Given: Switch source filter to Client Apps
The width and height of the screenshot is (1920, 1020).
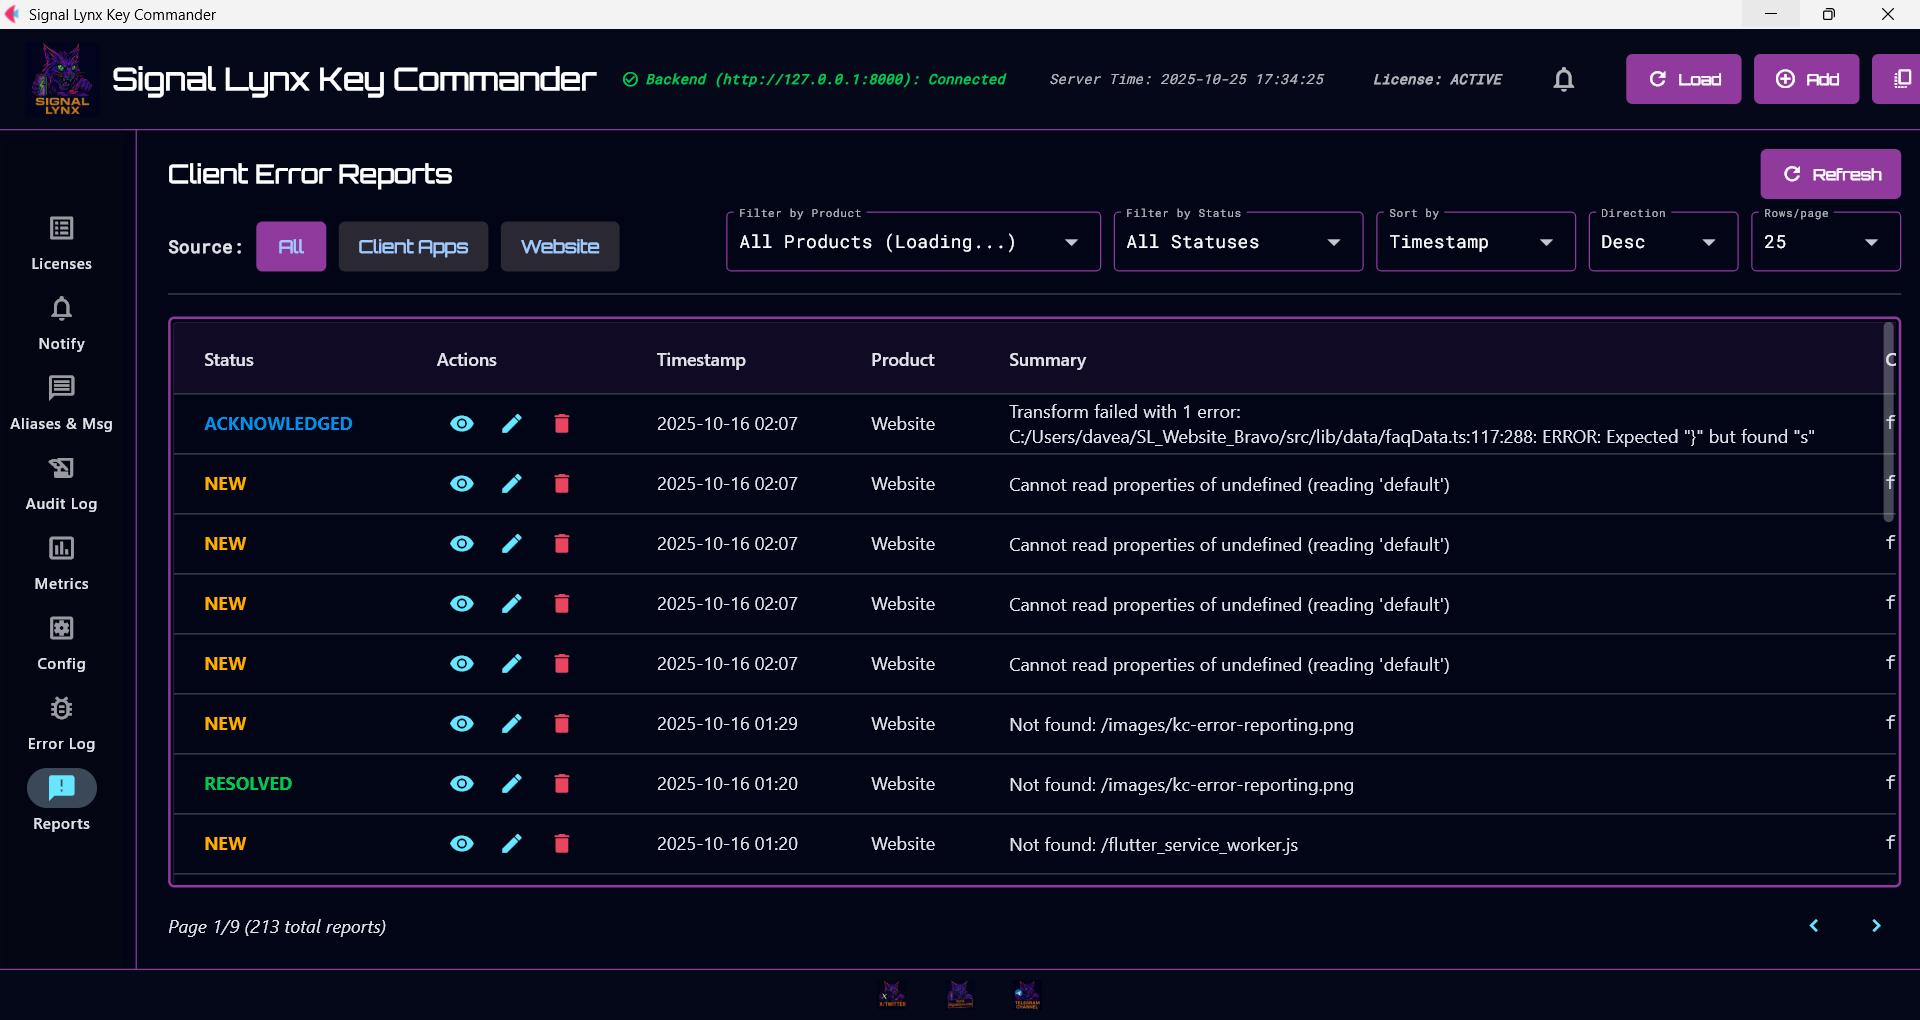Looking at the screenshot, I should pos(413,246).
